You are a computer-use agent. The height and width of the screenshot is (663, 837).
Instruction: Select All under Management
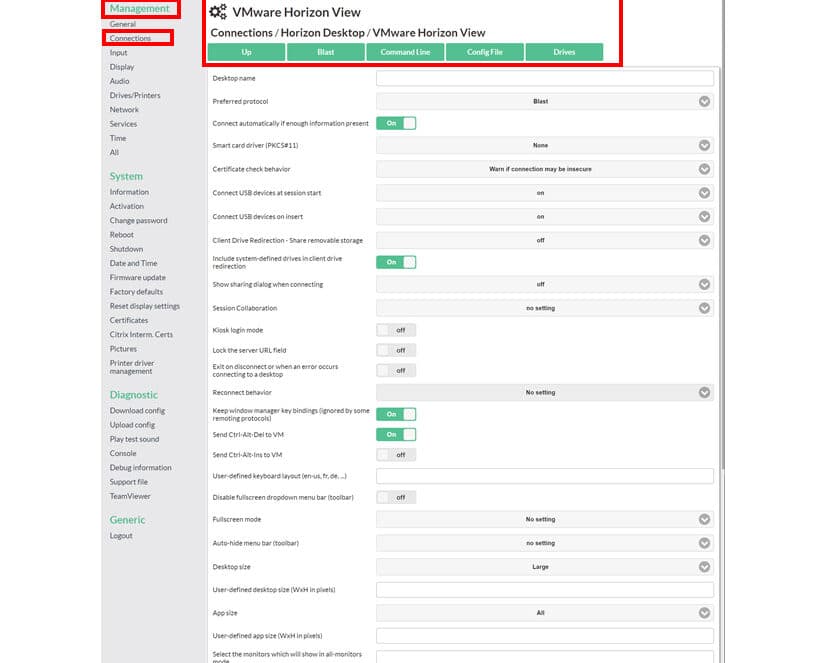[x=114, y=152]
